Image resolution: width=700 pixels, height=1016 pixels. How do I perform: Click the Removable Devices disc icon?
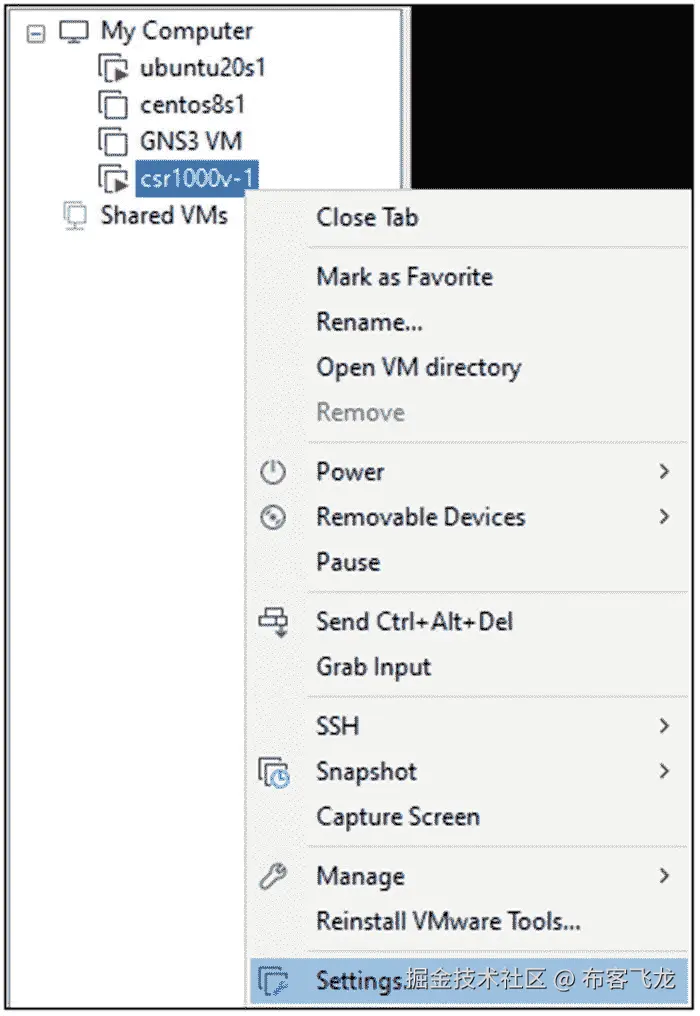tap(273, 517)
